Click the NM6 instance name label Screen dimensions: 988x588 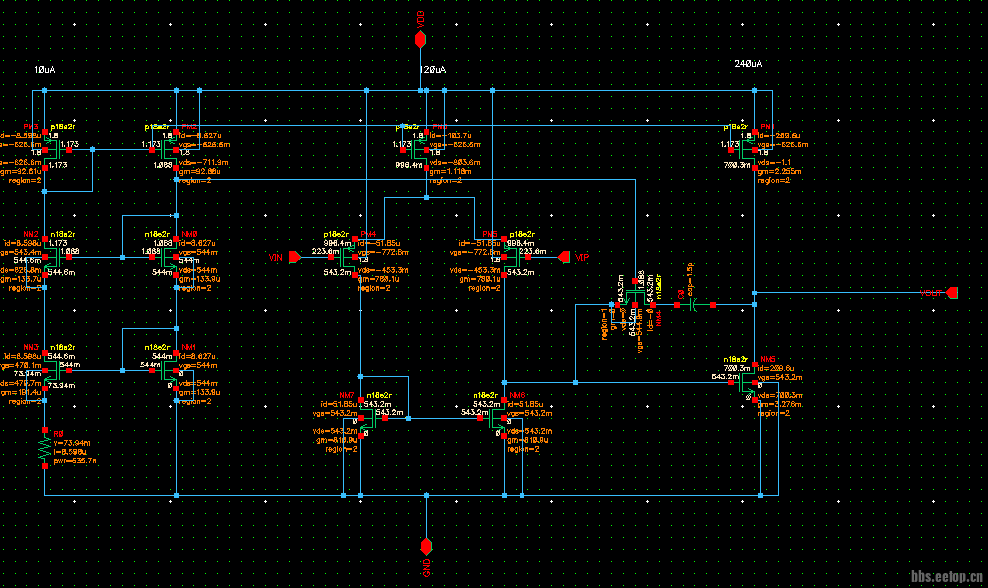pos(517,395)
